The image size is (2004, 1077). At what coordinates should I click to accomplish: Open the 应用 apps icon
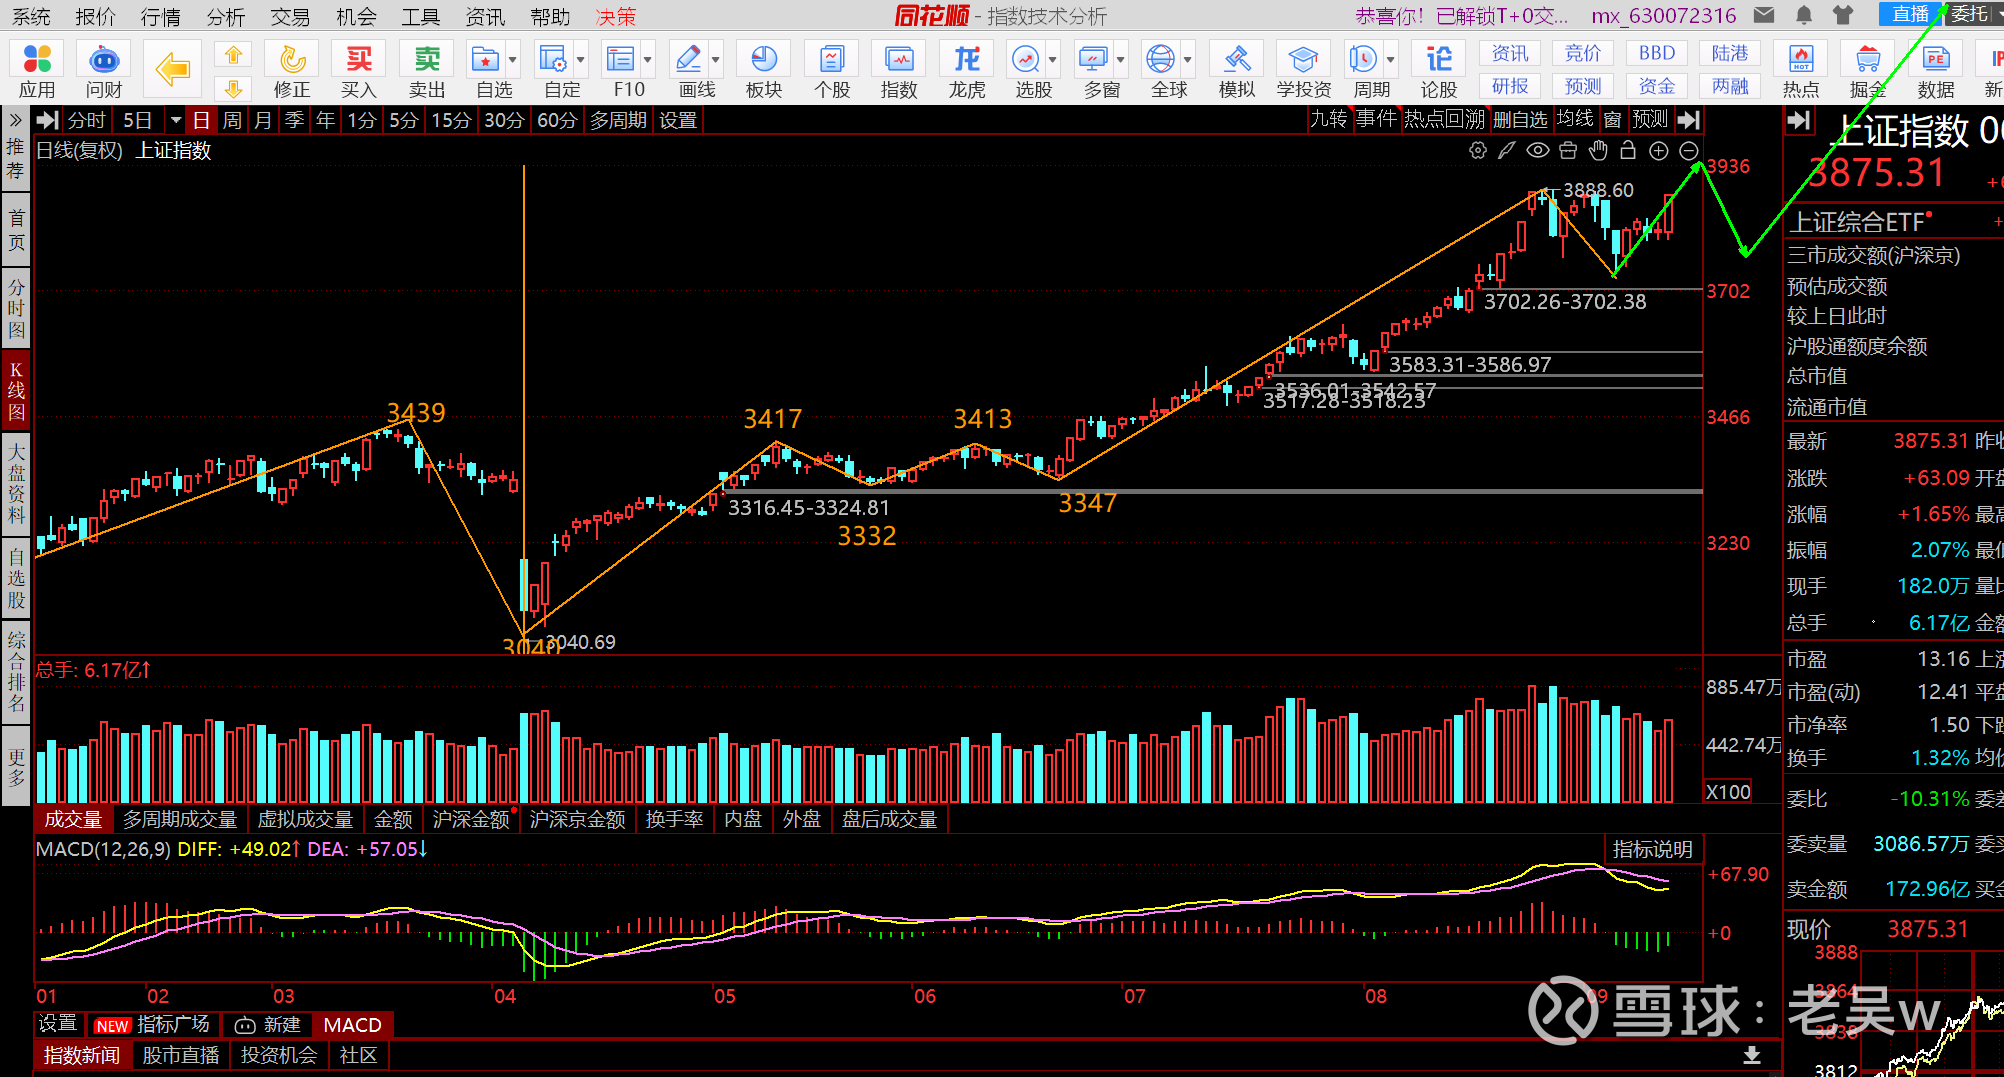37,70
